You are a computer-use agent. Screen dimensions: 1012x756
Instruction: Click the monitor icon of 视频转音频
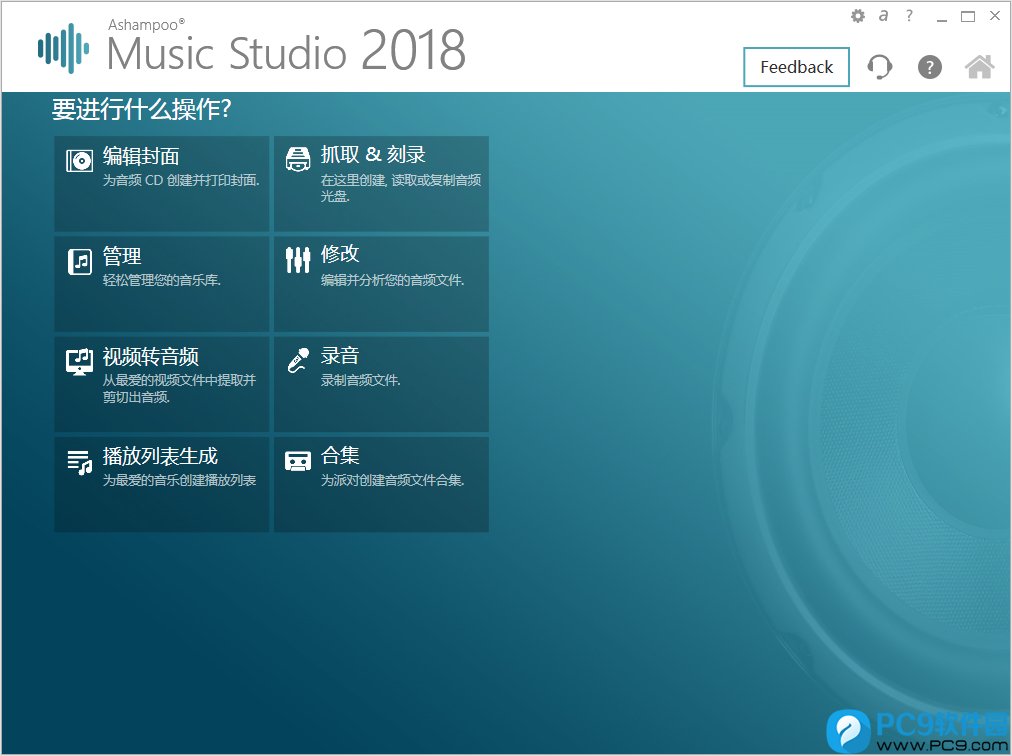click(79, 362)
